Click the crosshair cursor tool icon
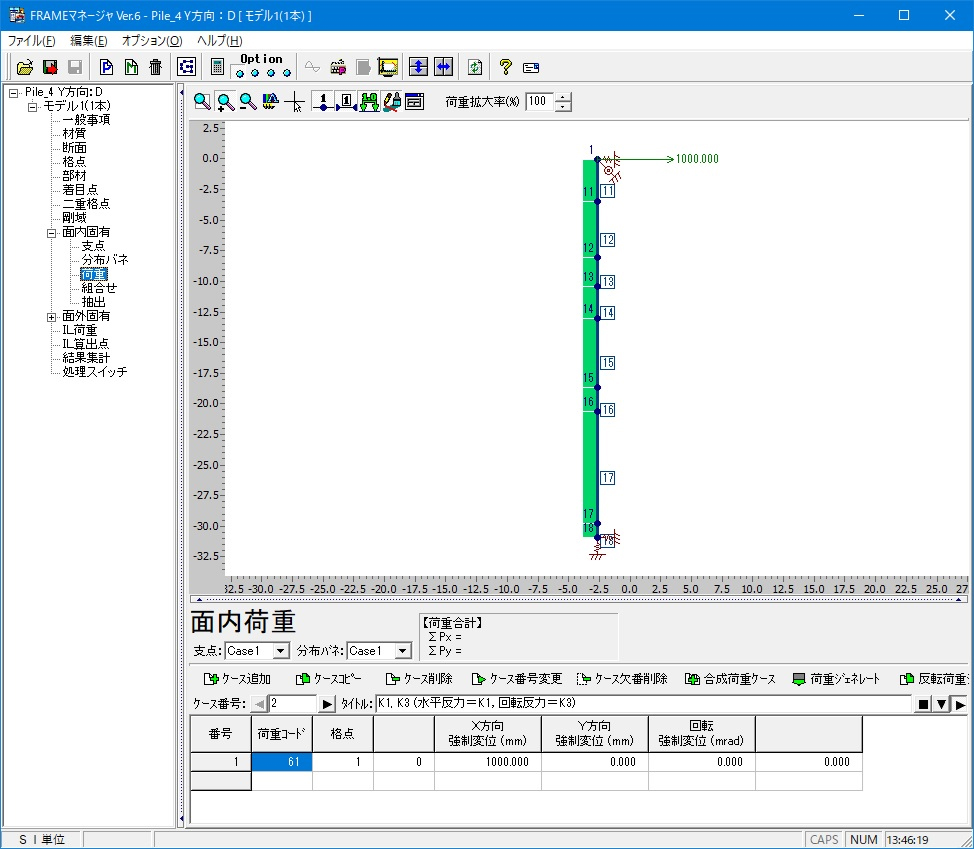This screenshot has height=849, width=974. coord(294,101)
